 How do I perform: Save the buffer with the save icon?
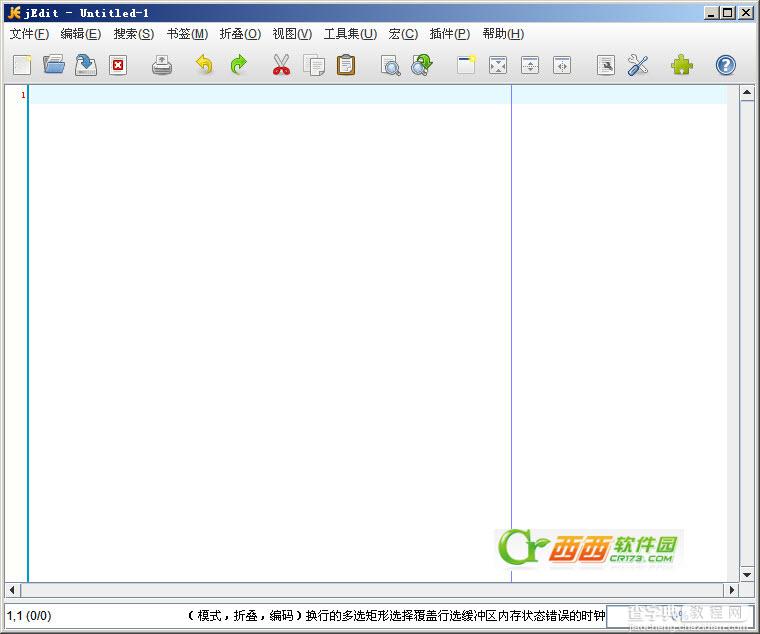pyautogui.click(x=86, y=65)
